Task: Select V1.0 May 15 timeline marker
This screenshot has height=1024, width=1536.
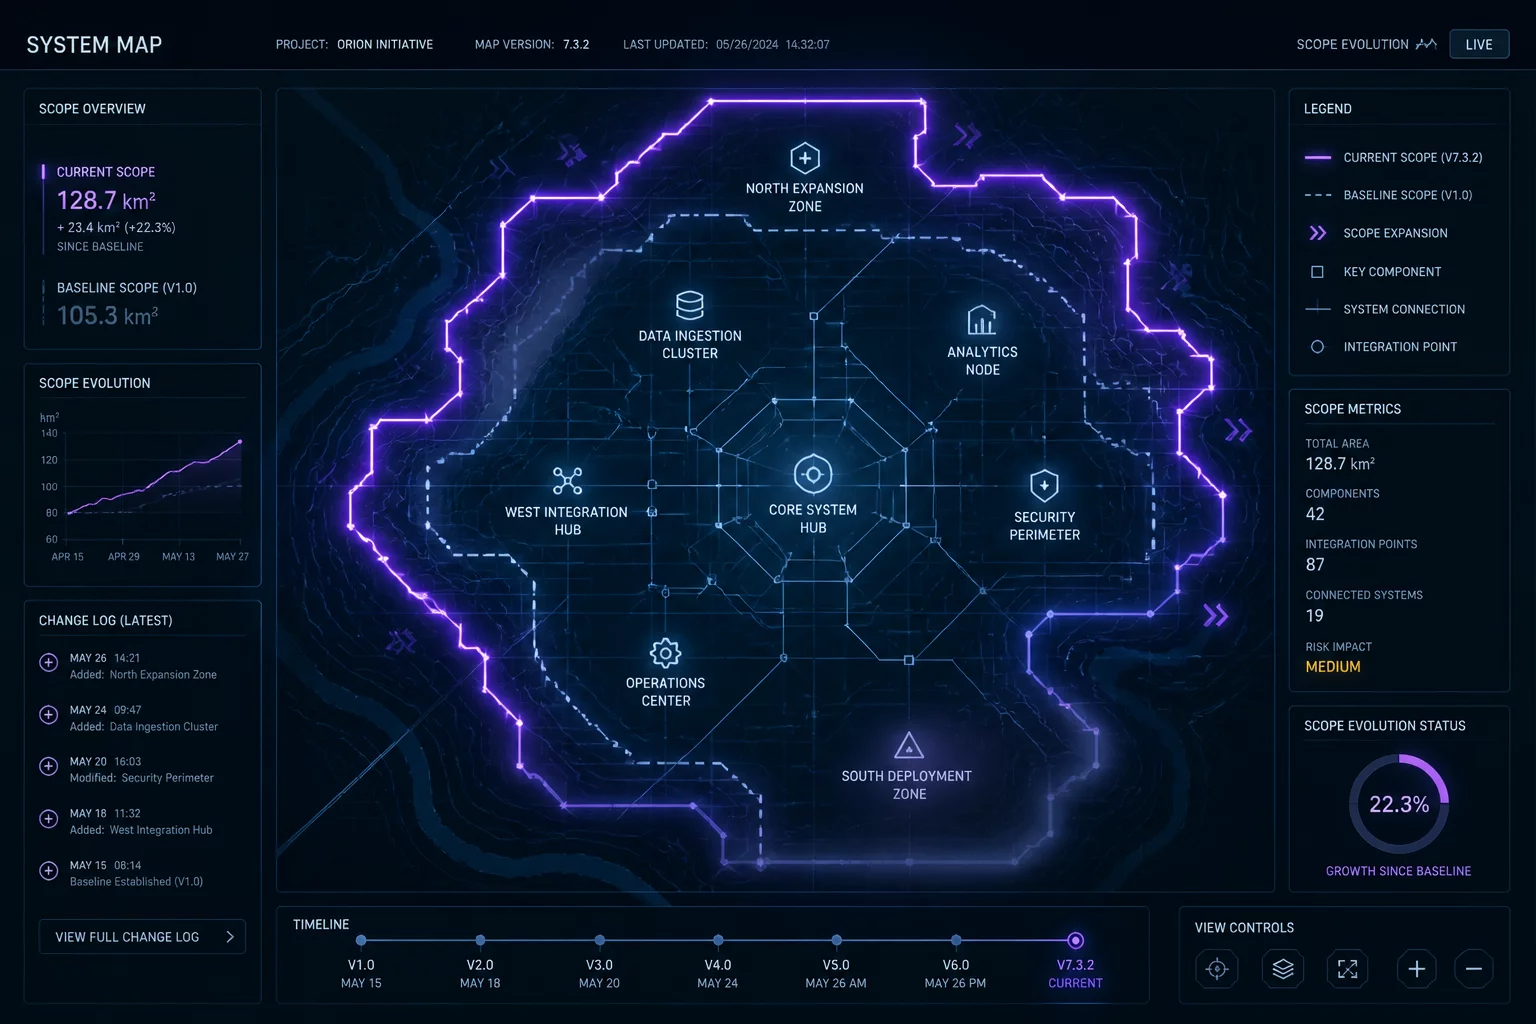Action: click(361, 940)
